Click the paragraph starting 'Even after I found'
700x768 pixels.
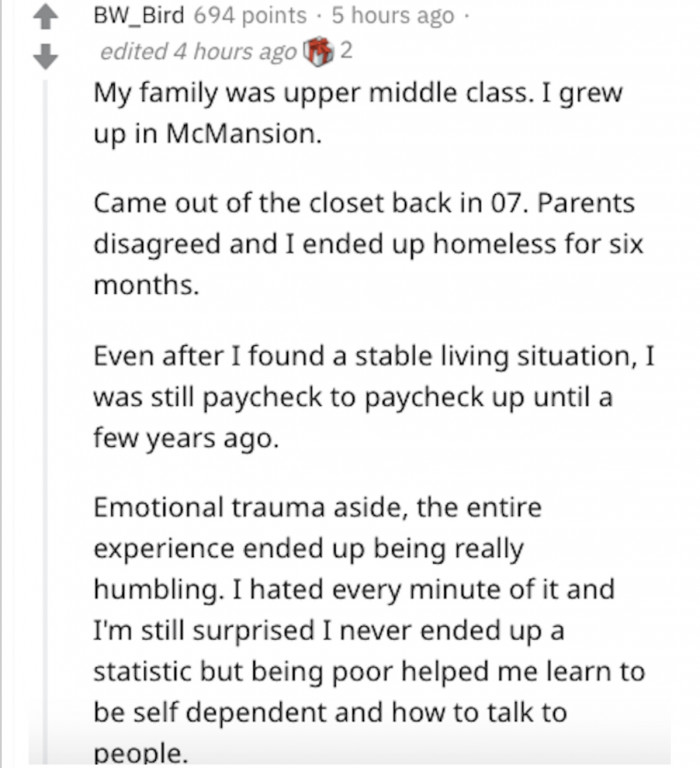374,396
